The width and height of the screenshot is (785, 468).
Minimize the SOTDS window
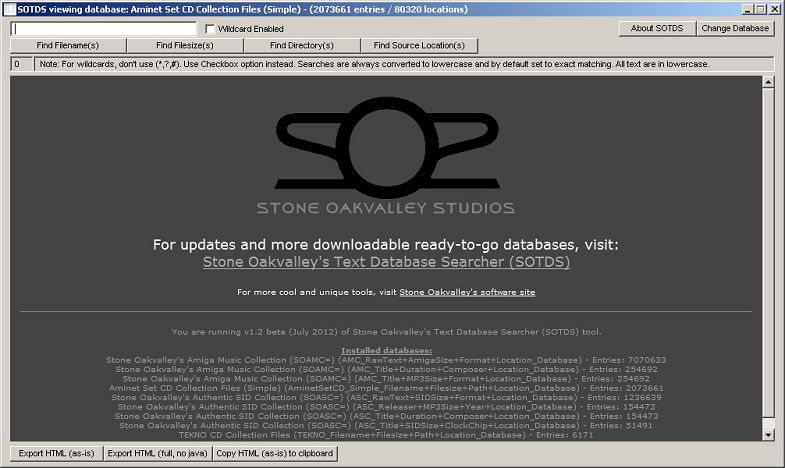(746, 8)
